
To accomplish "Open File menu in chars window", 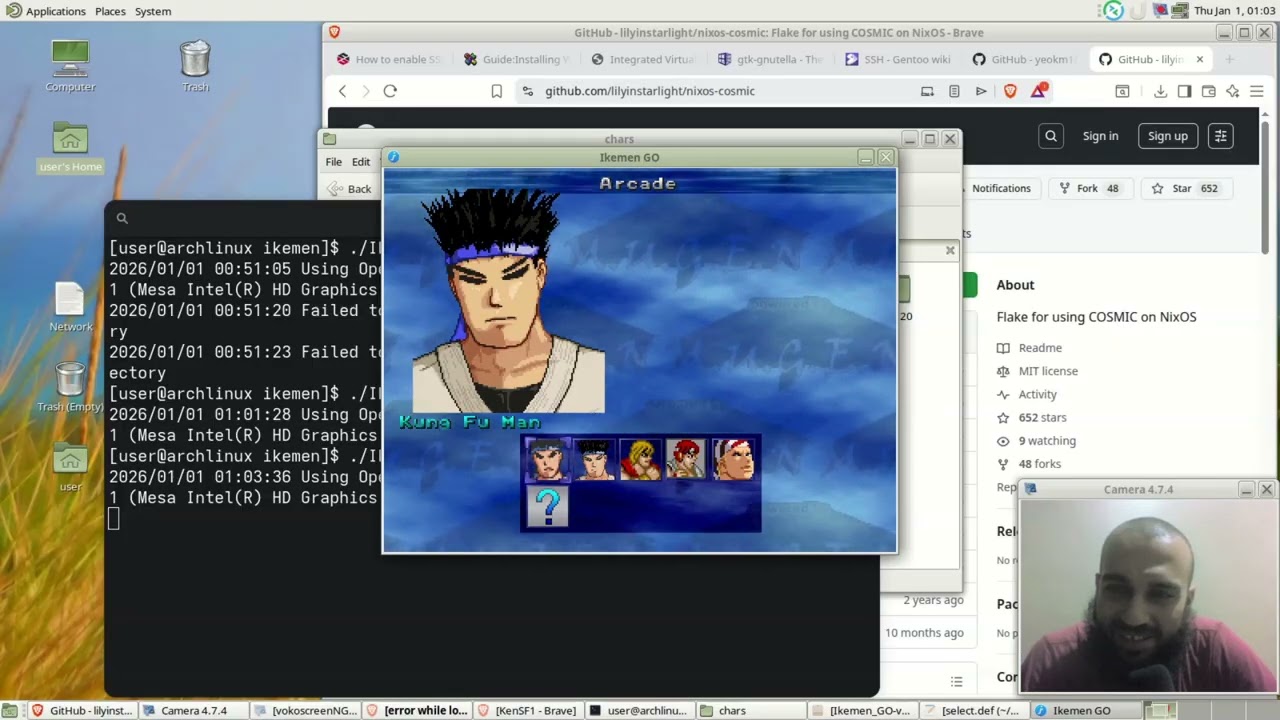I will tap(333, 162).
